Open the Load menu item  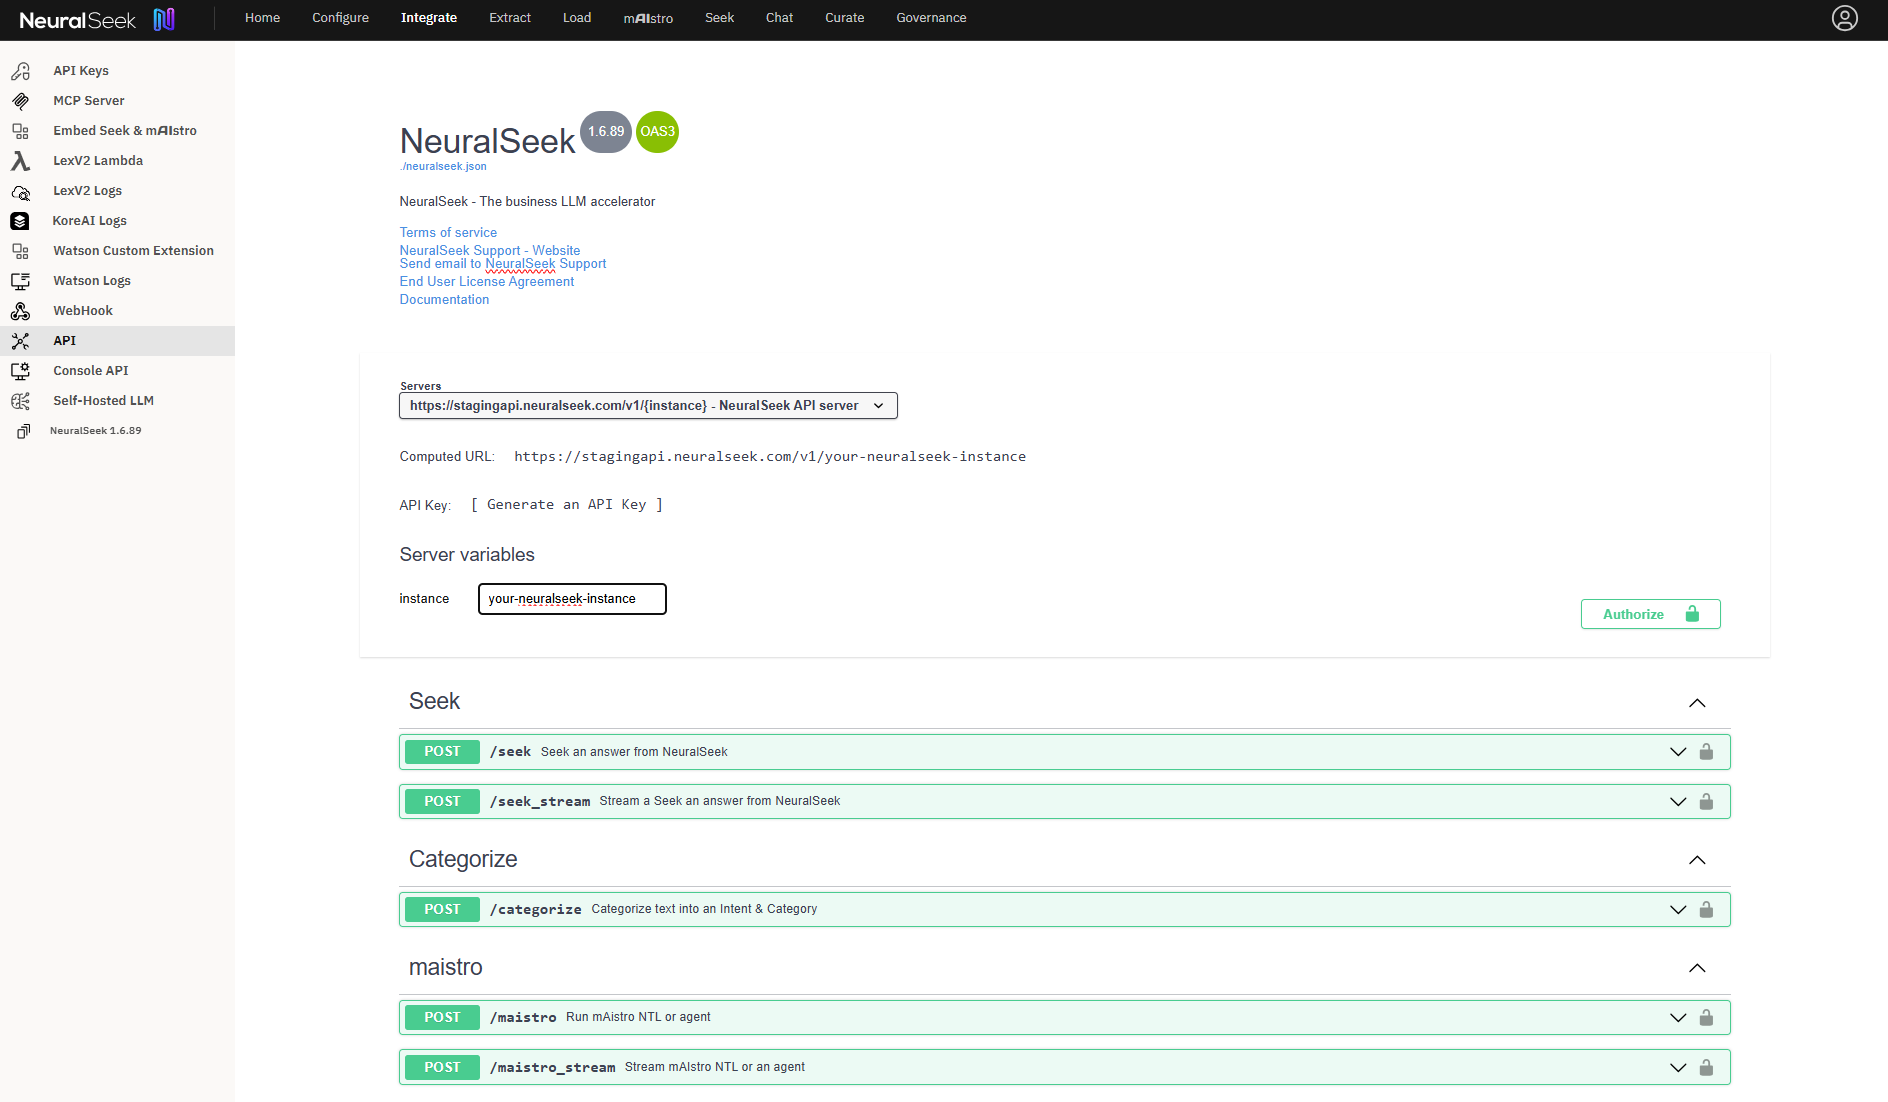pyautogui.click(x=577, y=18)
